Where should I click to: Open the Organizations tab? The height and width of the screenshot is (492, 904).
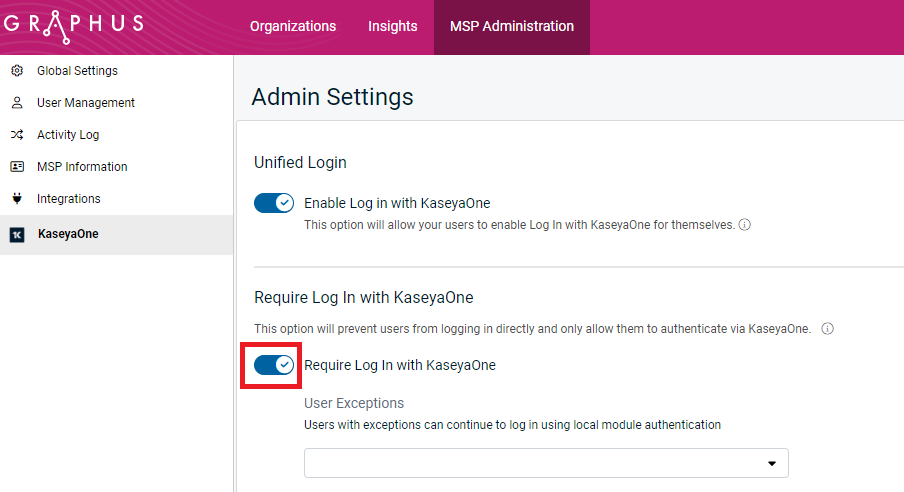[x=293, y=27]
